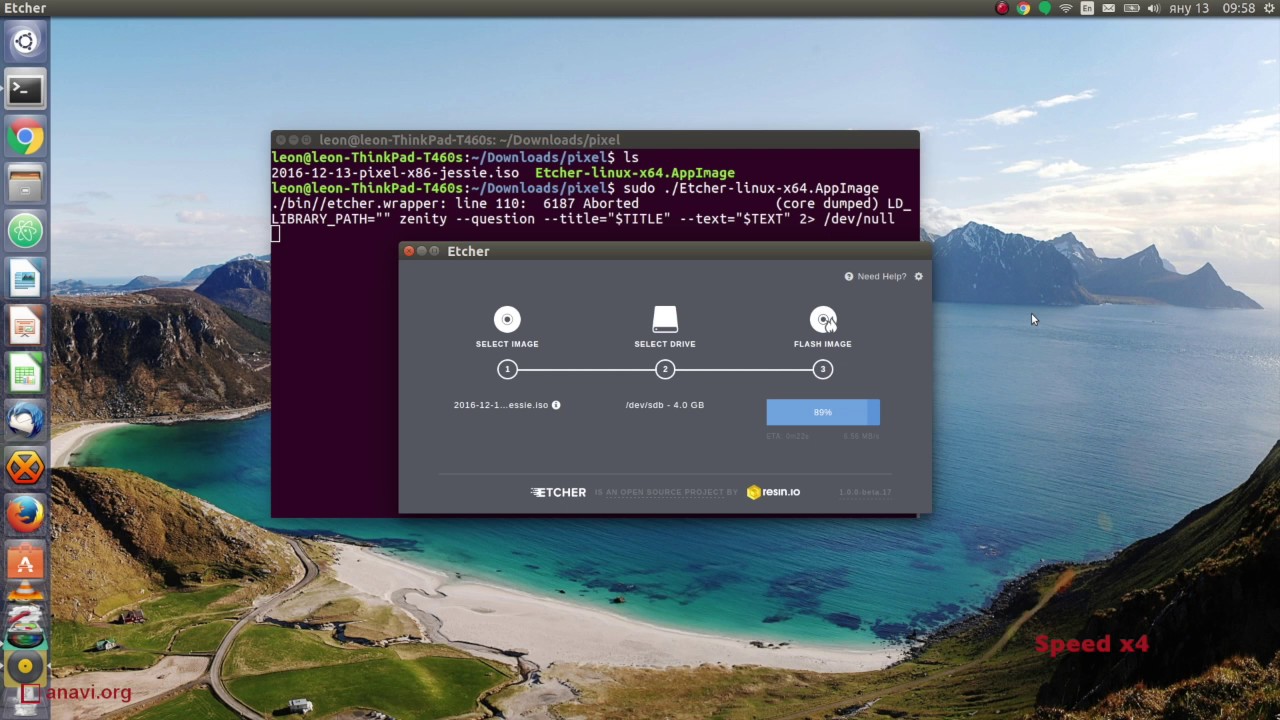Click step 3 circle in Etcher
1280x720 pixels.
(823, 369)
